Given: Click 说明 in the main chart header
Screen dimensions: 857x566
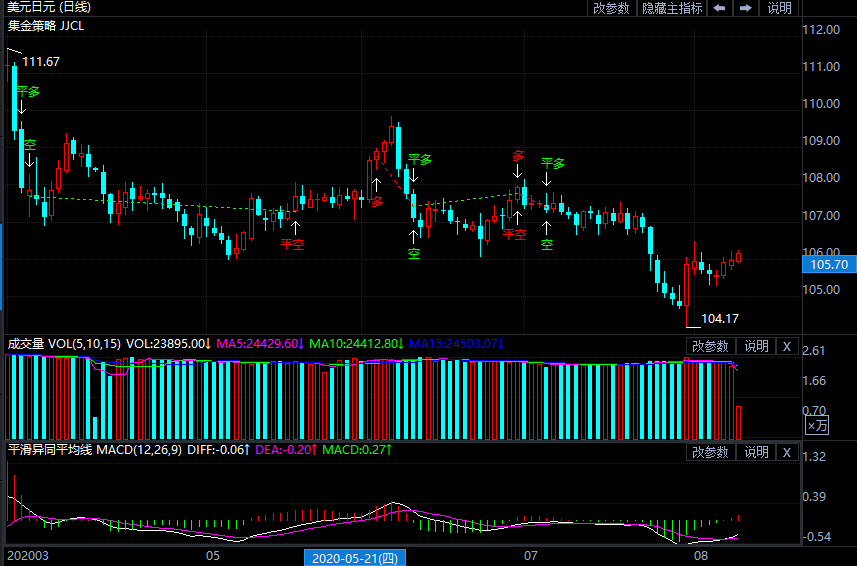Looking at the screenshot, I should point(780,8).
